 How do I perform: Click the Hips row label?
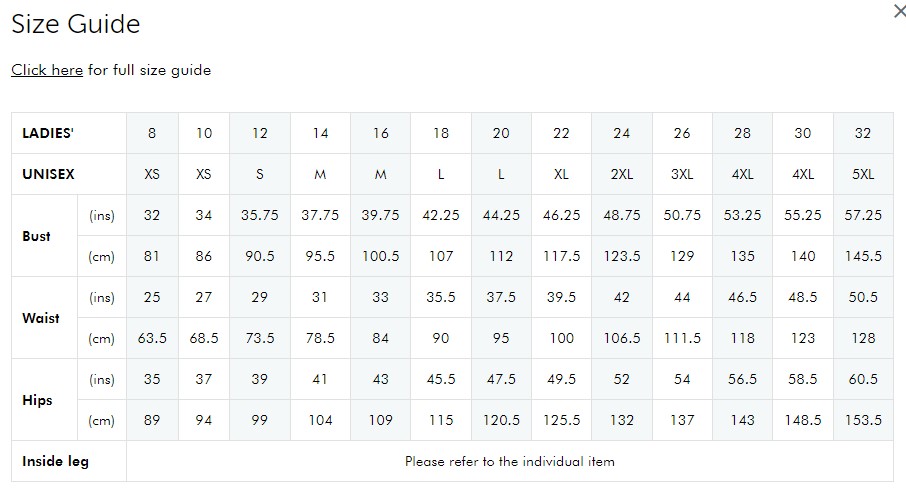coord(37,400)
